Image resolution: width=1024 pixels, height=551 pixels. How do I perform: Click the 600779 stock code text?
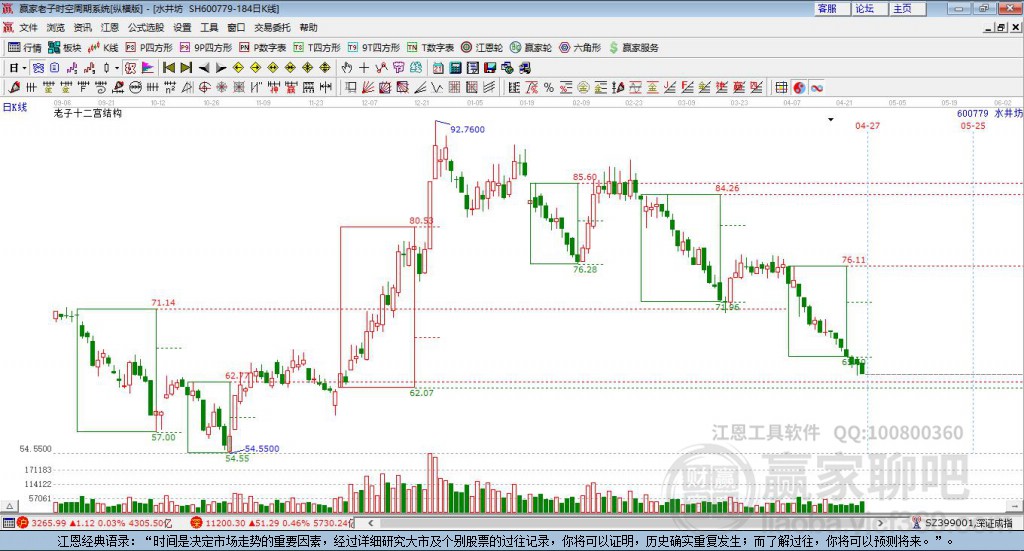coord(972,113)
